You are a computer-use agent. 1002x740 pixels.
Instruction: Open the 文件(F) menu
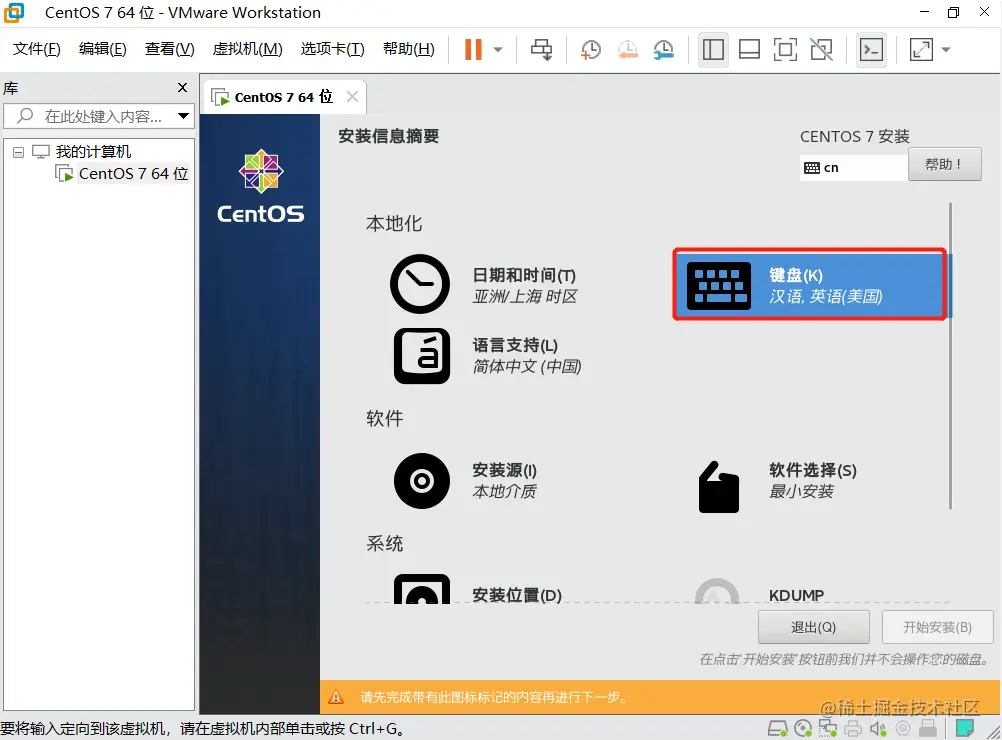pos(36,49)
